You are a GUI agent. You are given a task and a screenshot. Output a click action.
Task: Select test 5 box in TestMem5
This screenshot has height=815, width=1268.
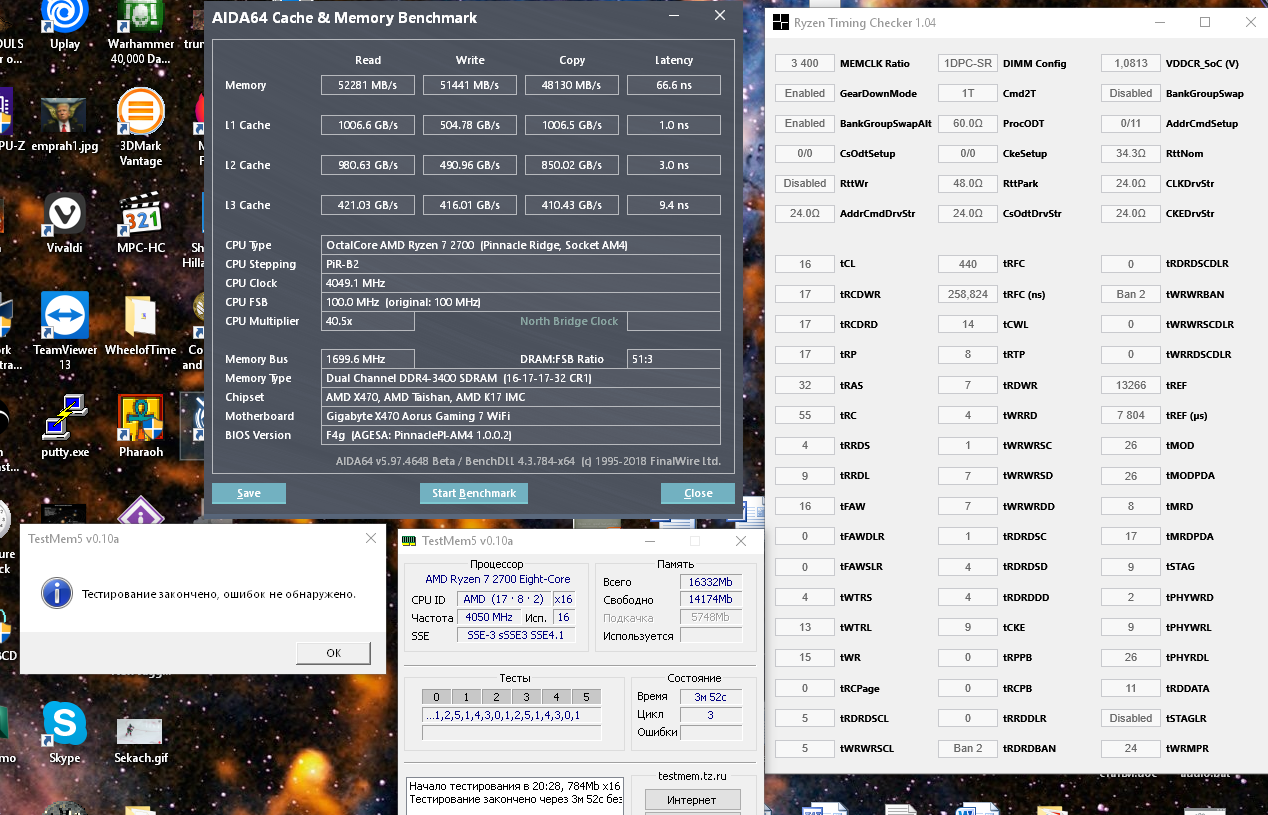(x=586, y=697)
